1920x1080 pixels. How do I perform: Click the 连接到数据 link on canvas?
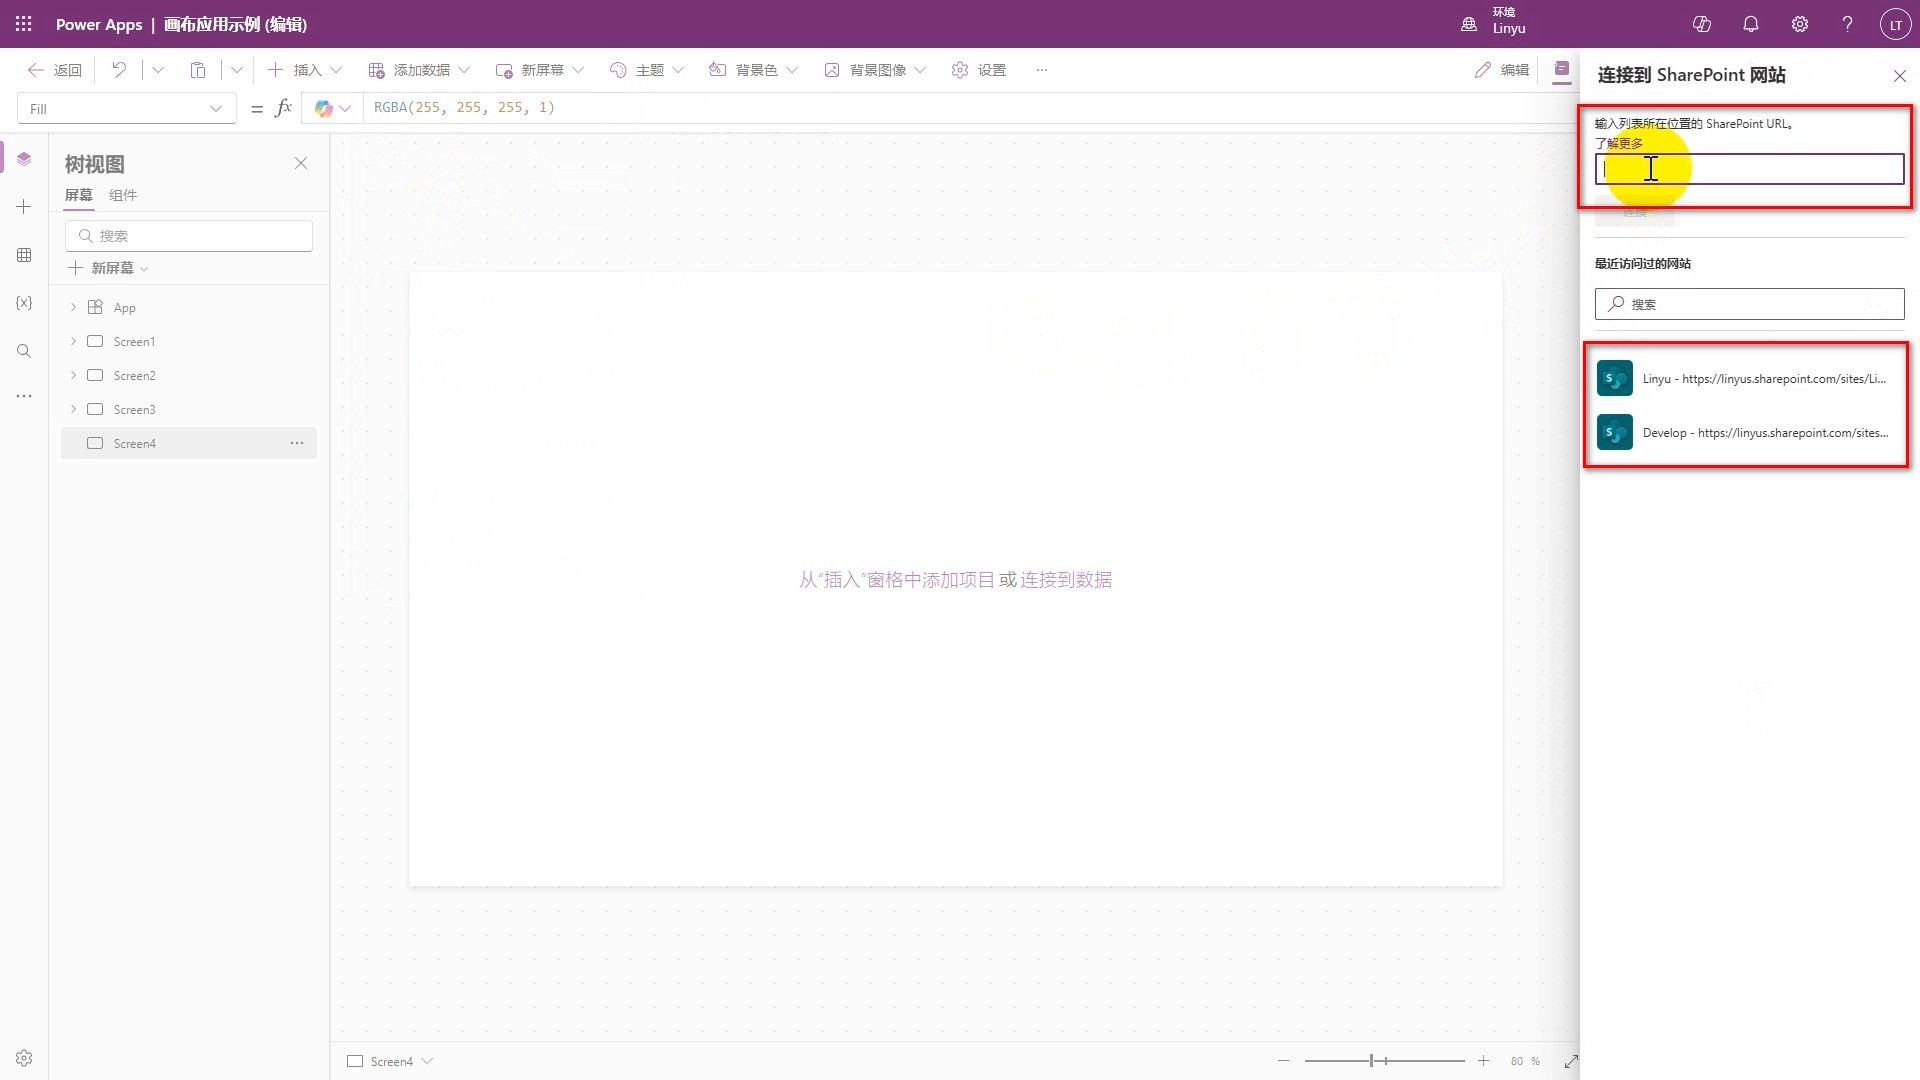[x=1066, y=580]
